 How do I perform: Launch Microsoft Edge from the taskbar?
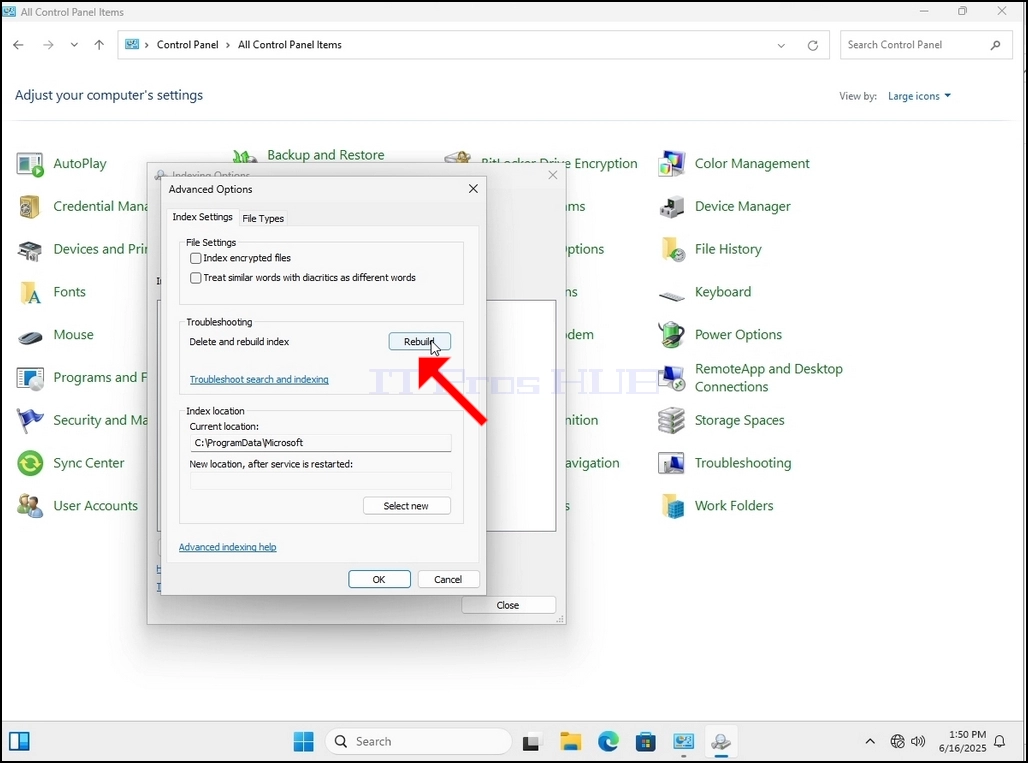608,741
